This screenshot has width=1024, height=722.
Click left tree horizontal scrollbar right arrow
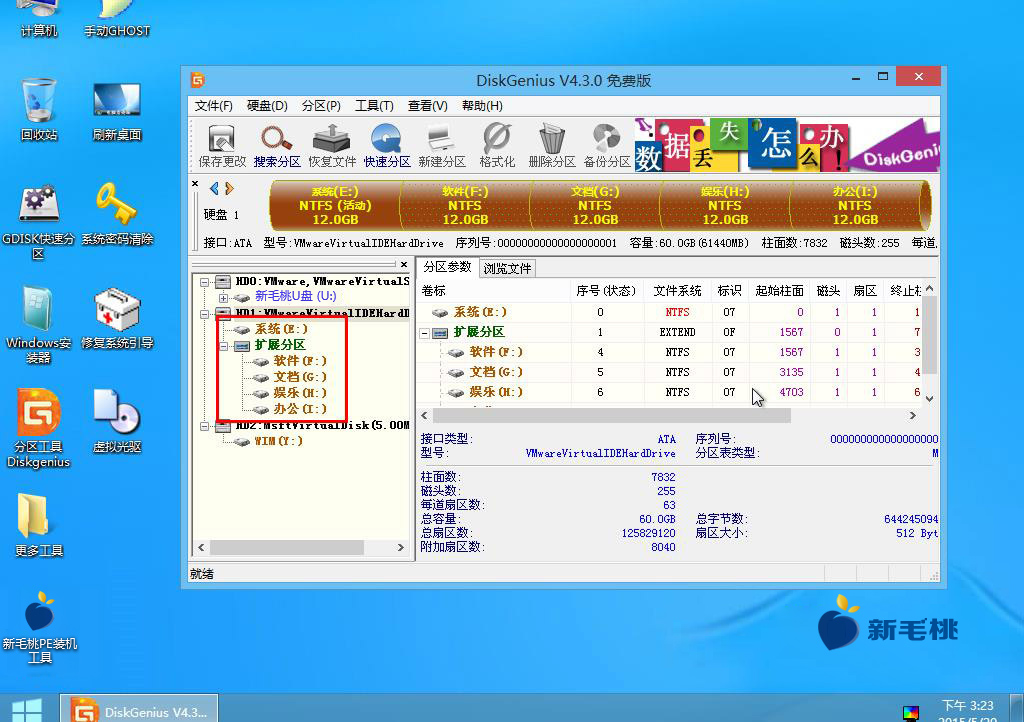point(401,548)
